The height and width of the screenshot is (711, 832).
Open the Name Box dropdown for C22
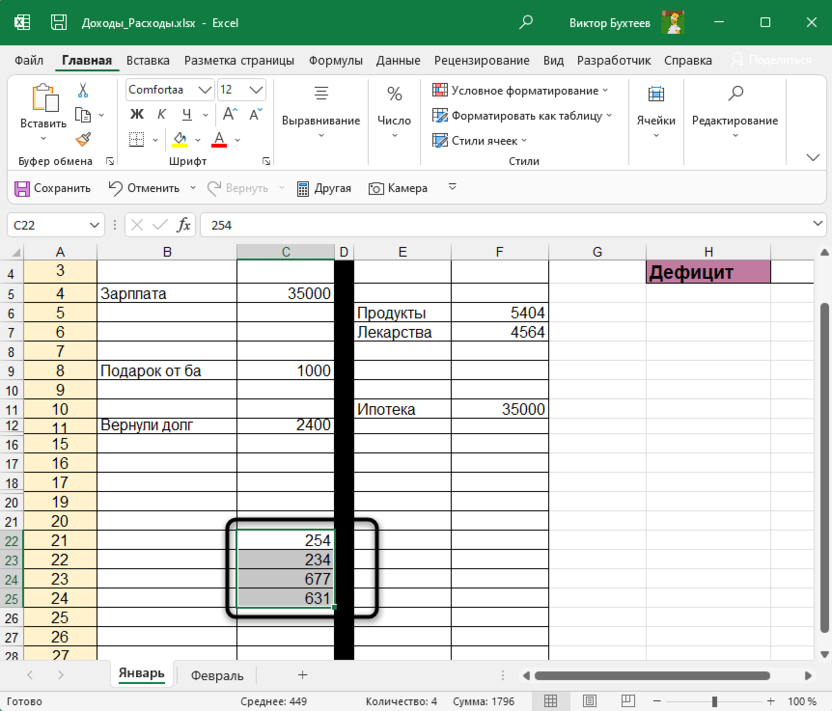click(x=95, y=225)
